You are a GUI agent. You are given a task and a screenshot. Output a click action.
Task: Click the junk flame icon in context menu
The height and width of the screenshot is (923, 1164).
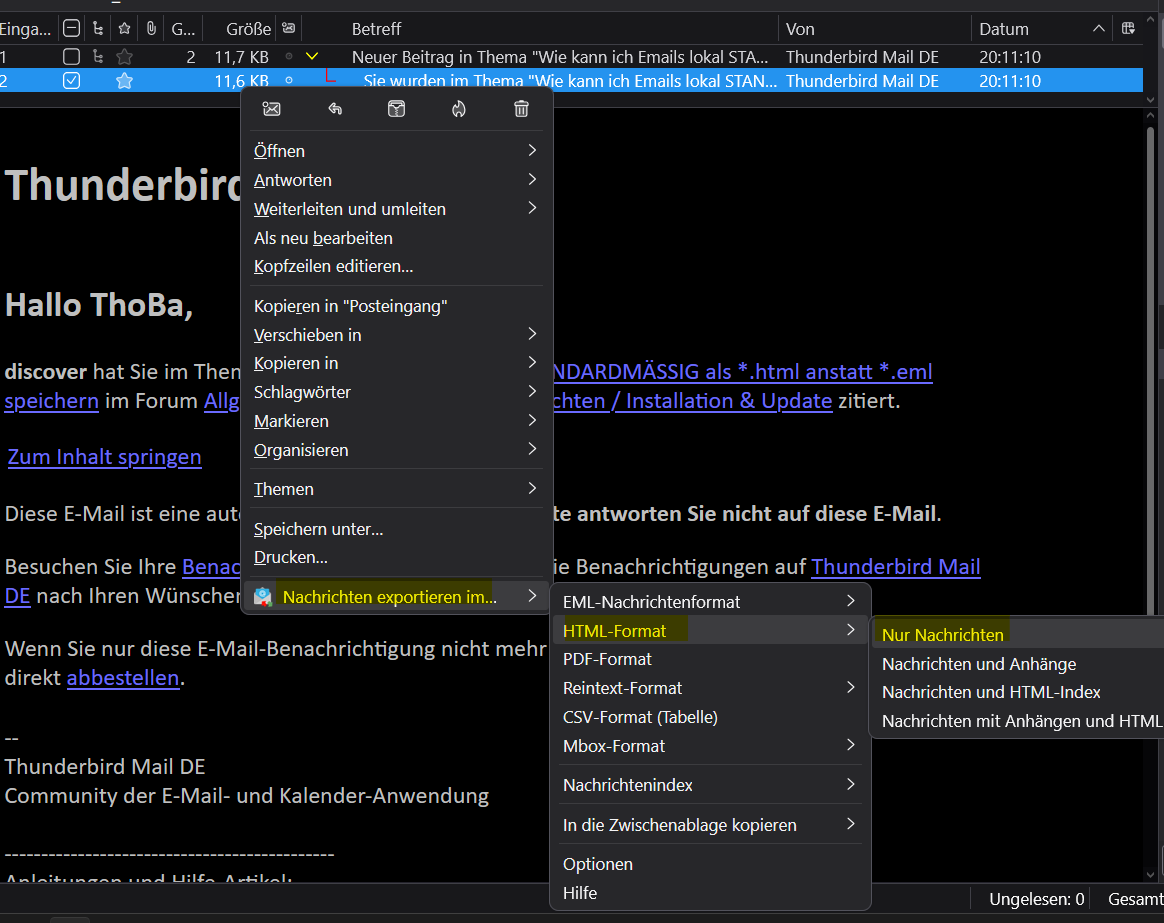(458, 109)
